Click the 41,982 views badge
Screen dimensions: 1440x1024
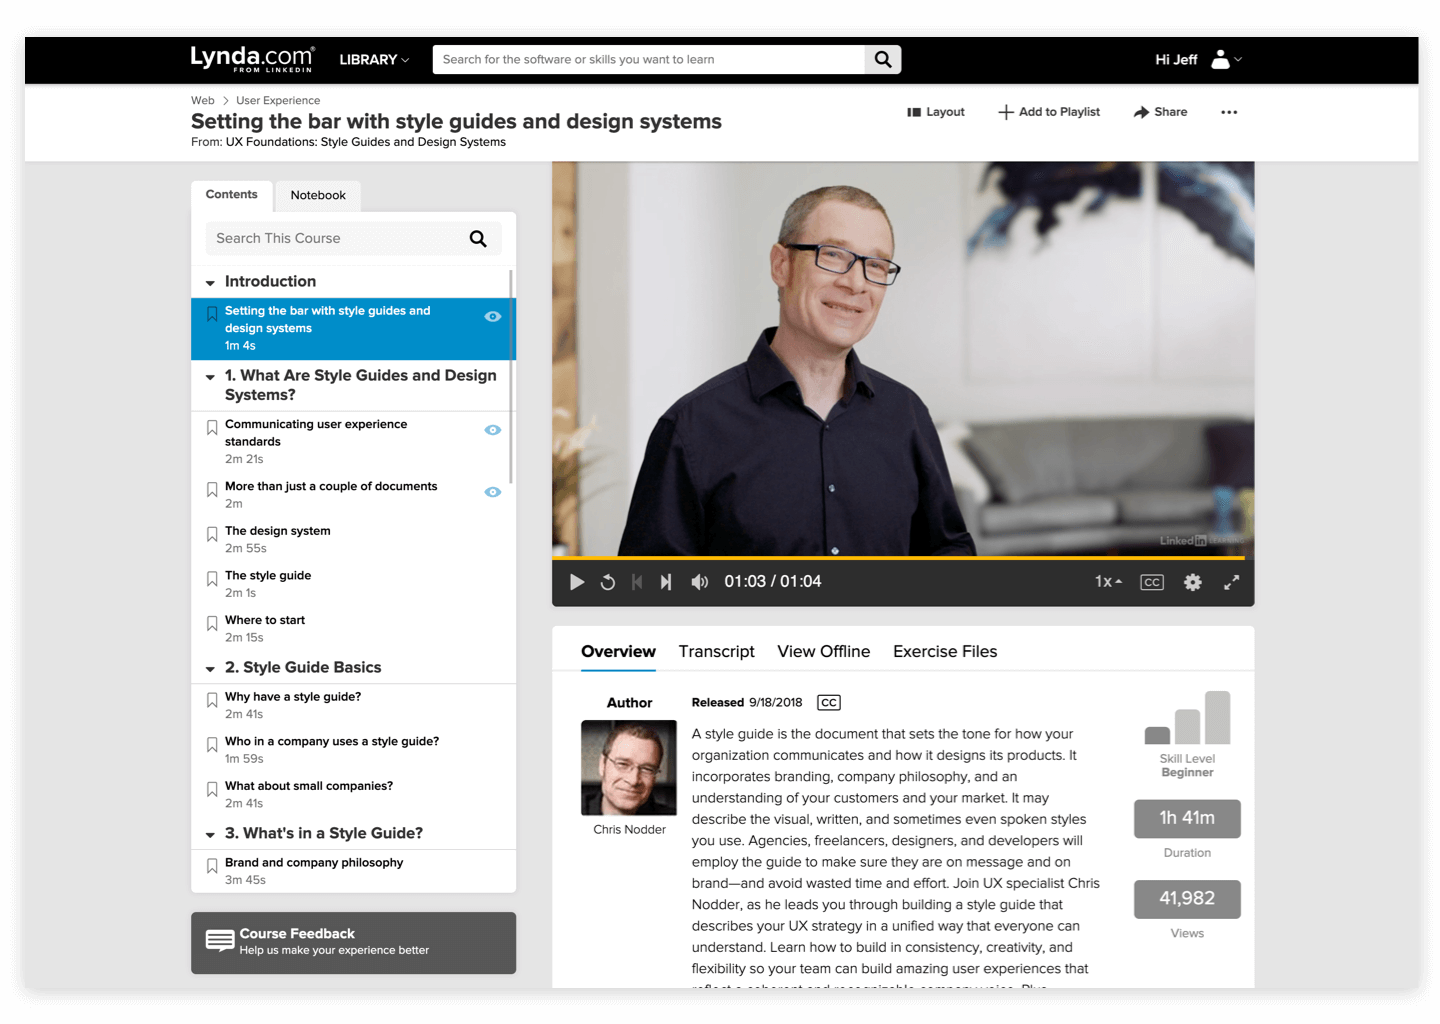pyautogui.click(x=1187, y=899)
